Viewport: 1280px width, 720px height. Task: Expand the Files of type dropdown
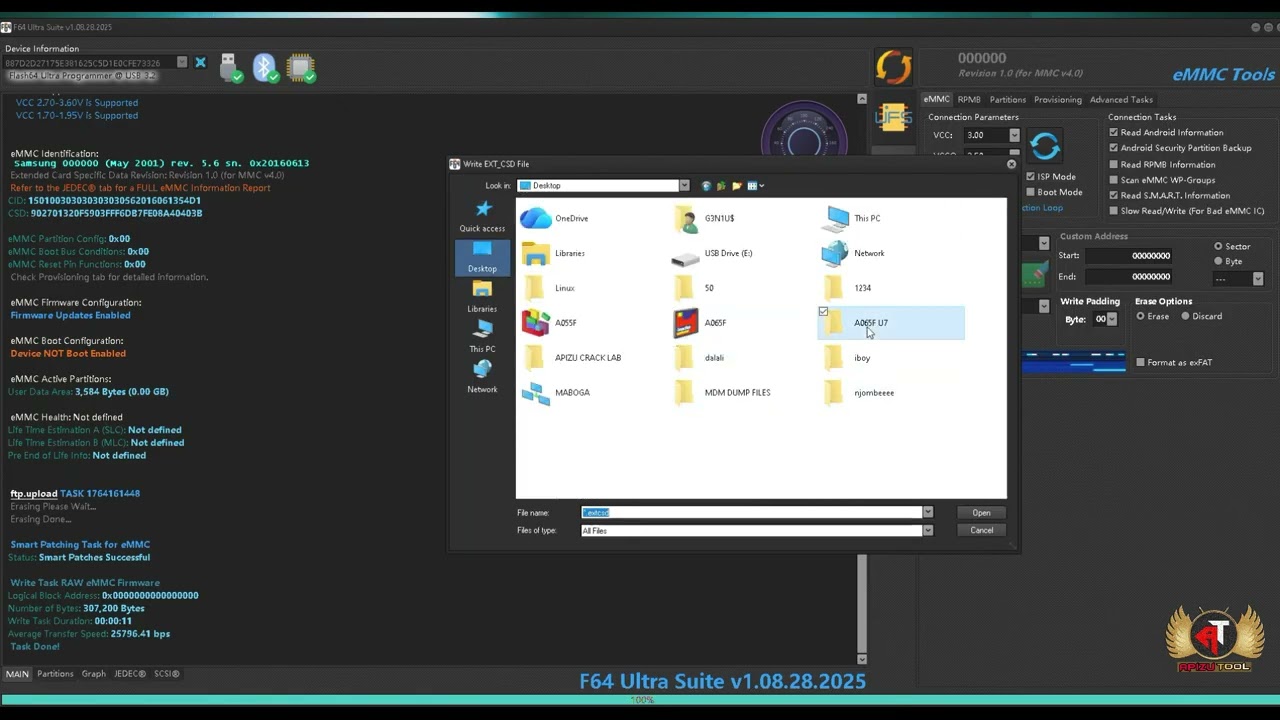pyautogui.click(x=927, y=530)
